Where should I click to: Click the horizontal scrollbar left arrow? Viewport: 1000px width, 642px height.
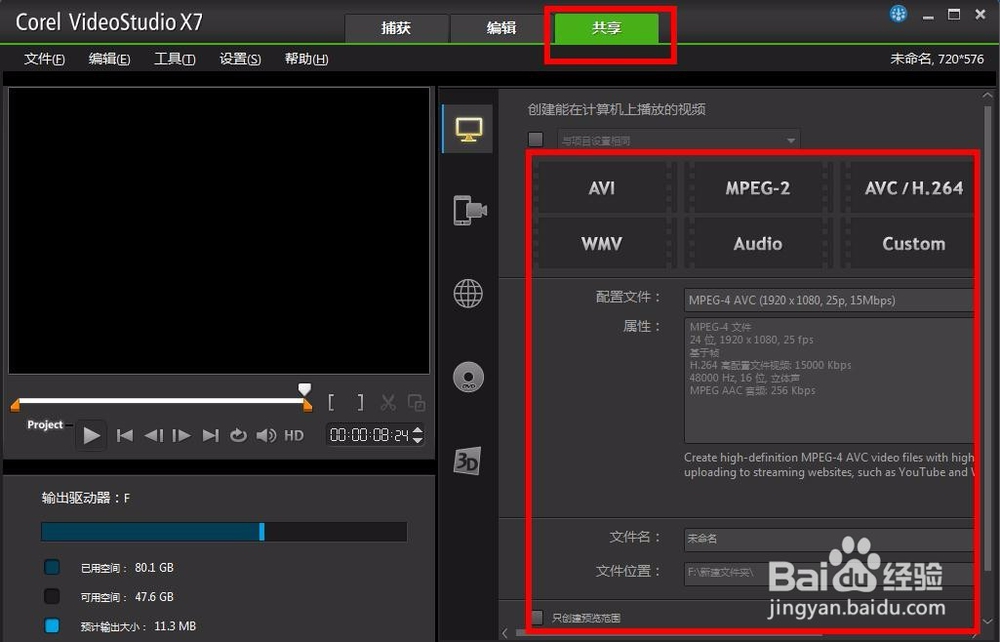coord(505,633)
